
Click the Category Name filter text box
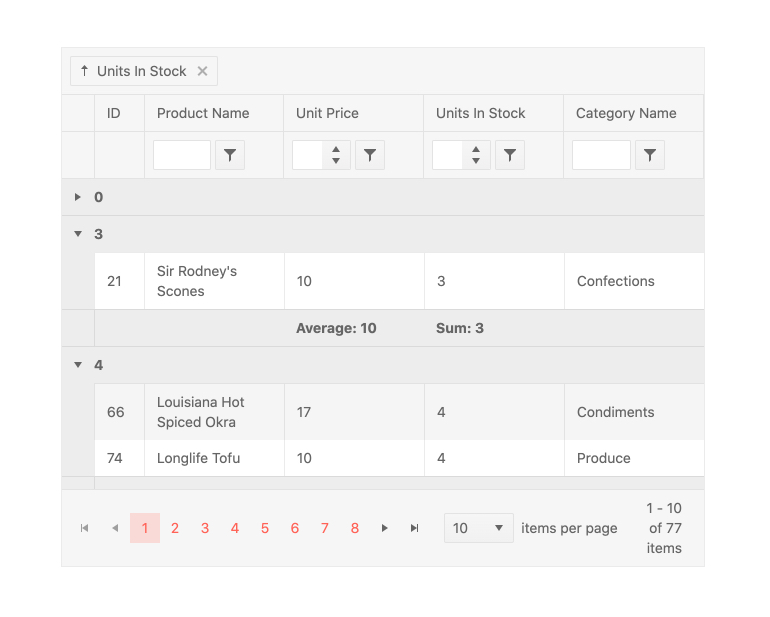[x=601, y=155]
